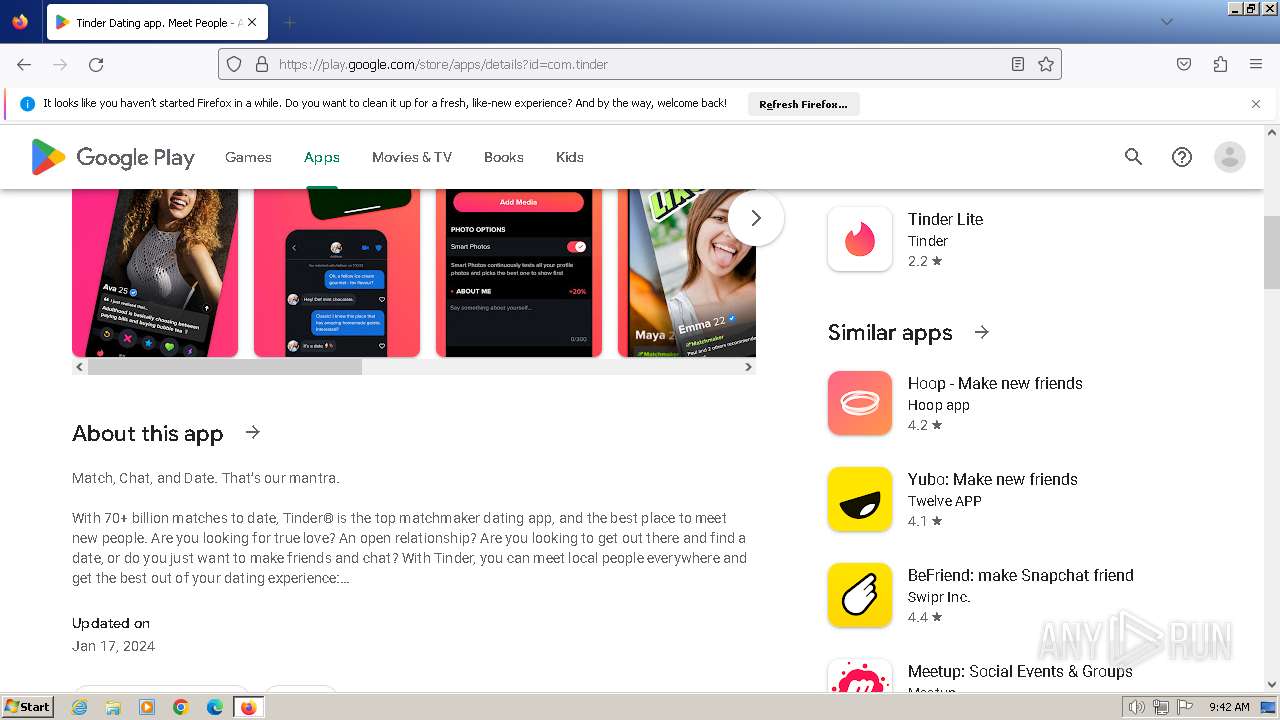Open Internet Explorer from the taskbar
Screen dimensions: 1280x720
pos(80,707)
